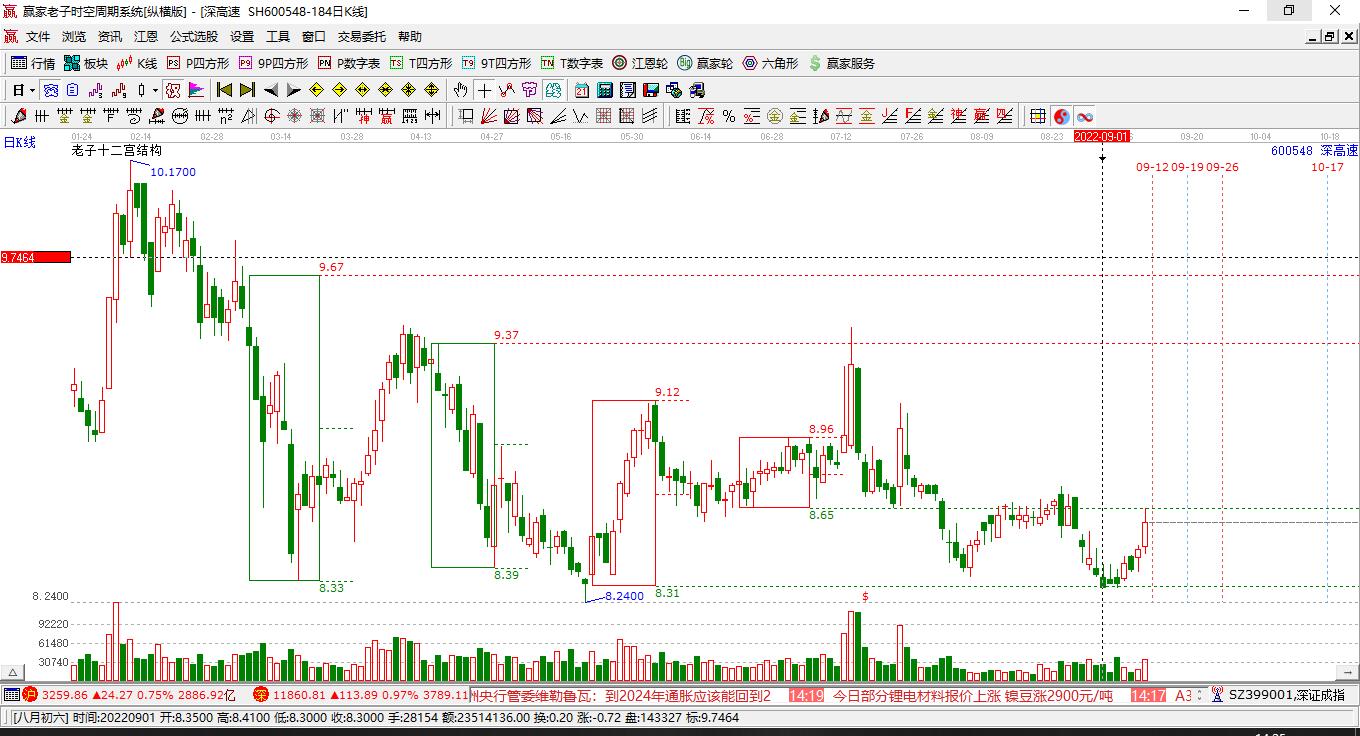Click the networked computers icon
The image size is (1360, 736).
(674, 90)
